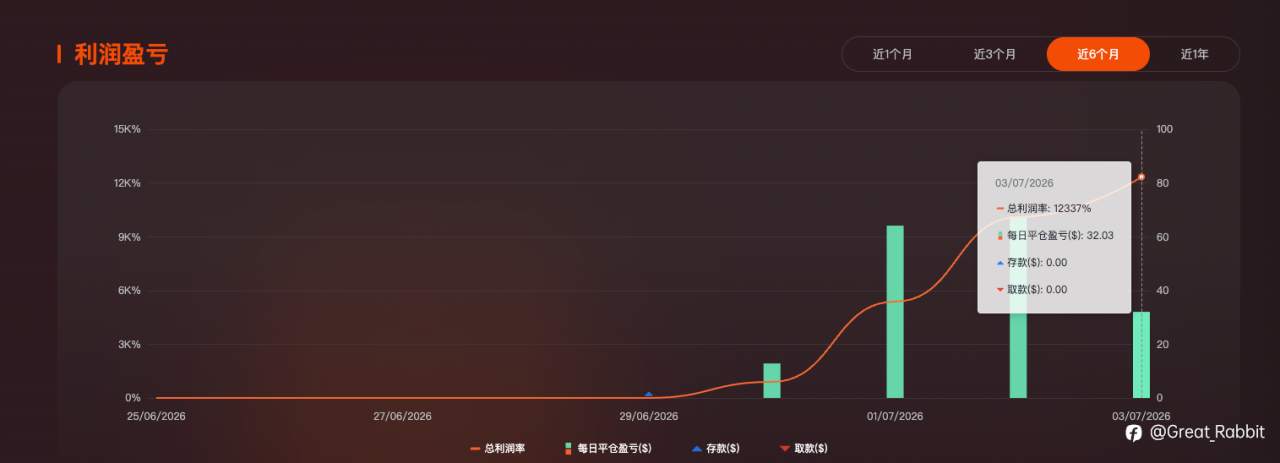Select the 近6个月 time range tab

1098,54
